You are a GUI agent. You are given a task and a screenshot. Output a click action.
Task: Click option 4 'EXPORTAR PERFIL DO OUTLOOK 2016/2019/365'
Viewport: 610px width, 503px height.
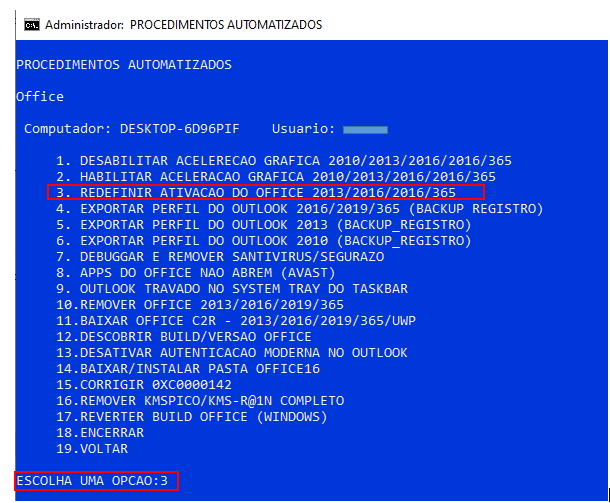click(x=300, y=209)
